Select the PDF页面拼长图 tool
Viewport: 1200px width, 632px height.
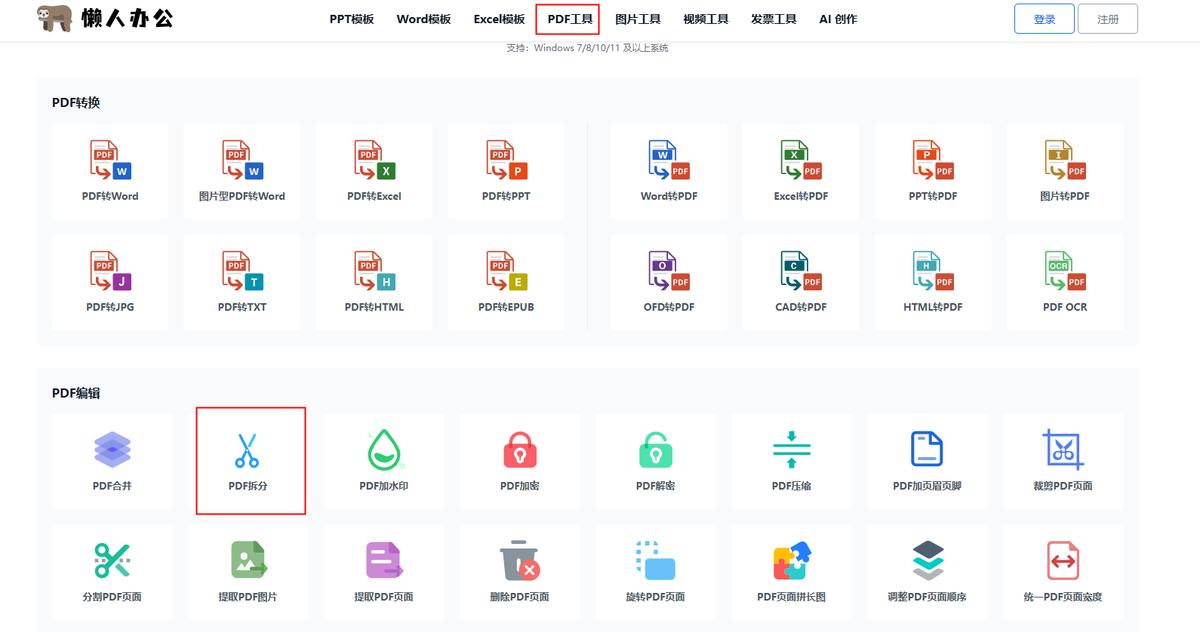[791, 572]
